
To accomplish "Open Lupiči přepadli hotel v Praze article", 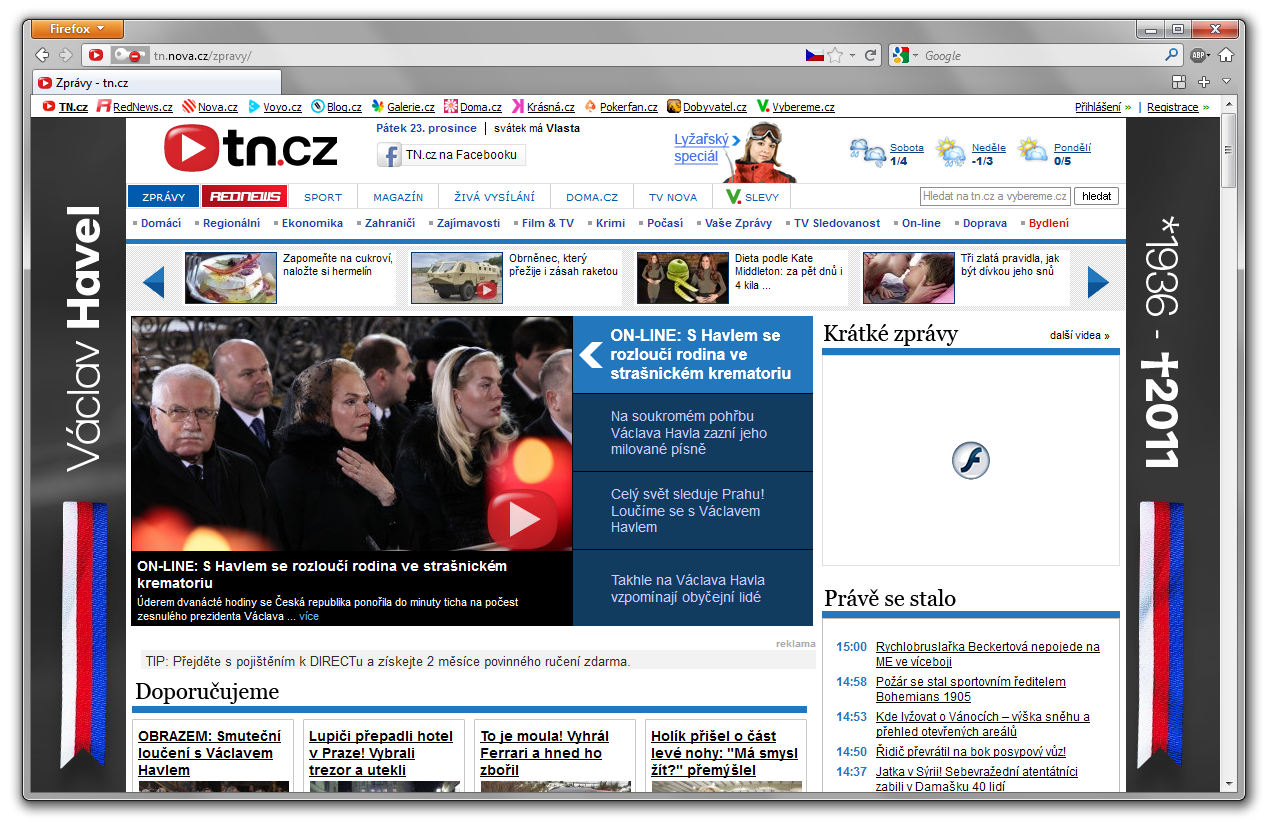I will 381,753.
